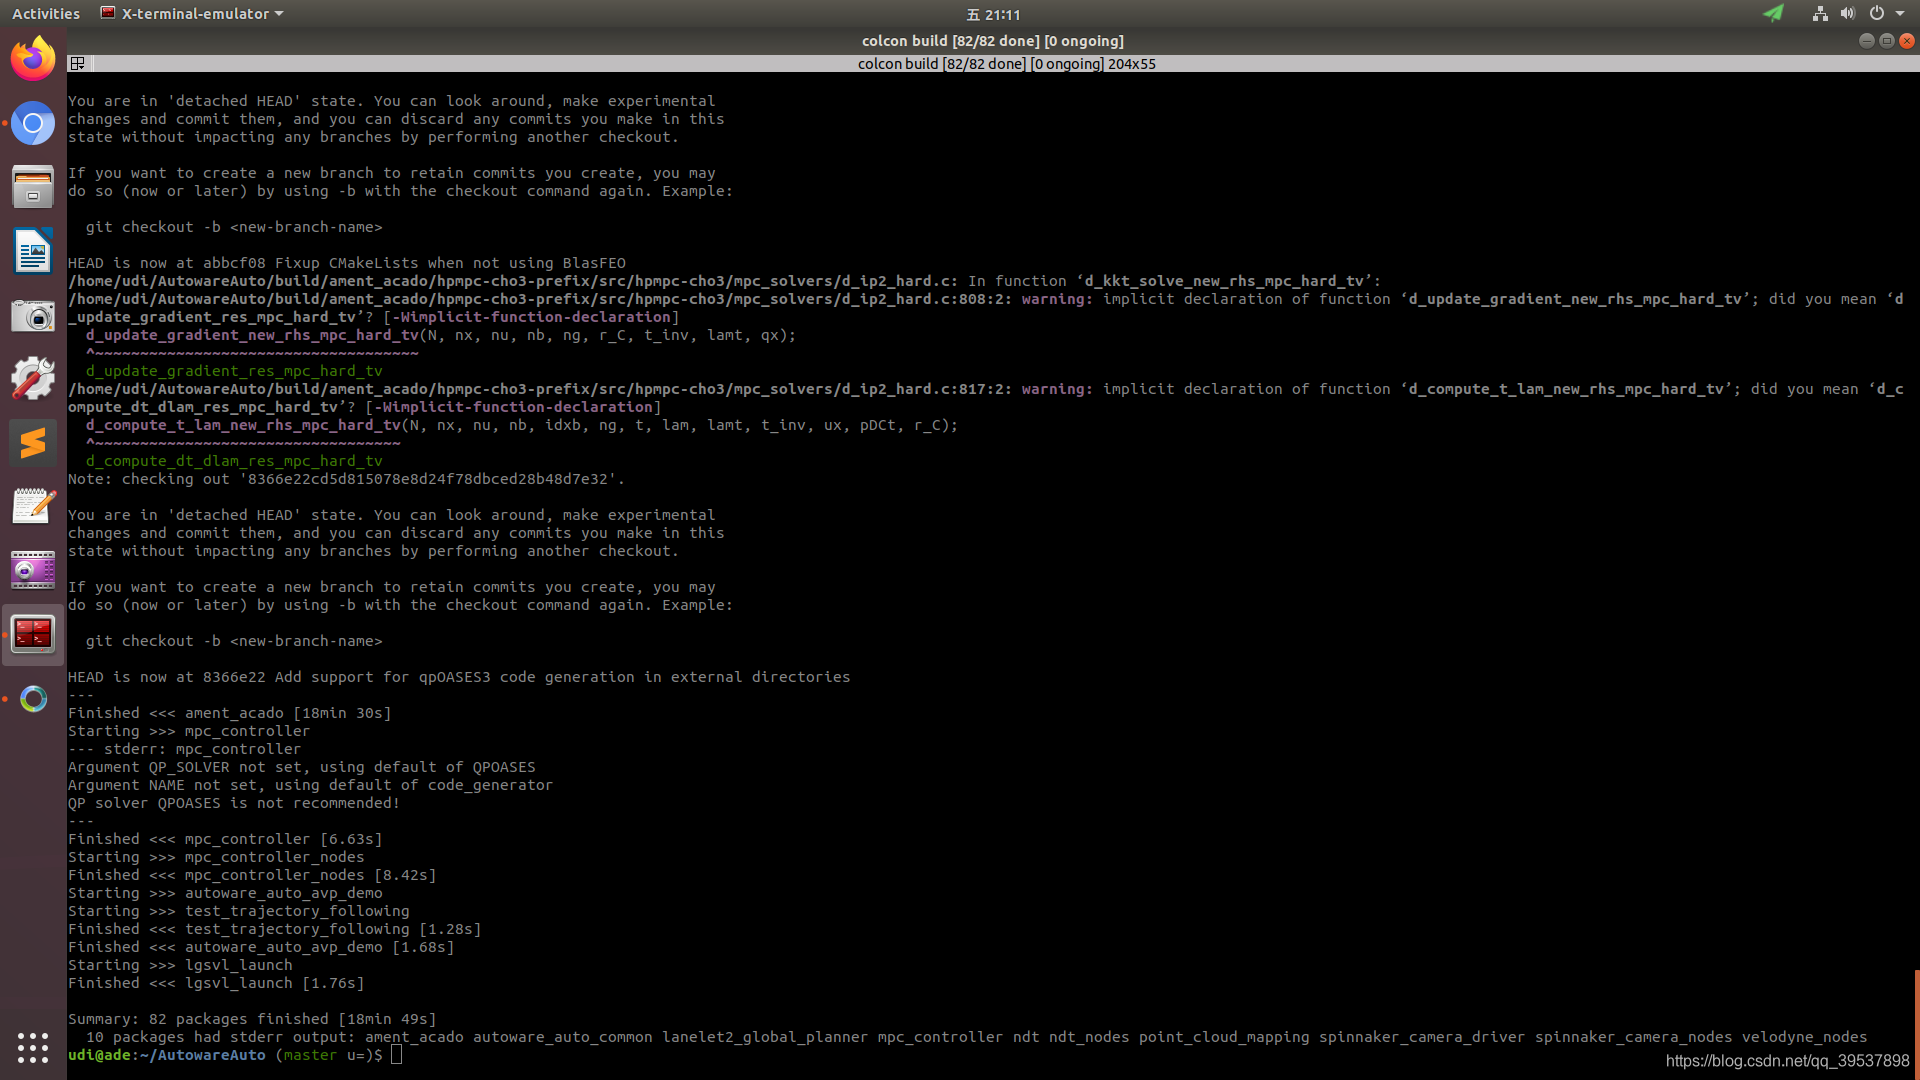Click the green paper plane tray icon

[1773, 13]
